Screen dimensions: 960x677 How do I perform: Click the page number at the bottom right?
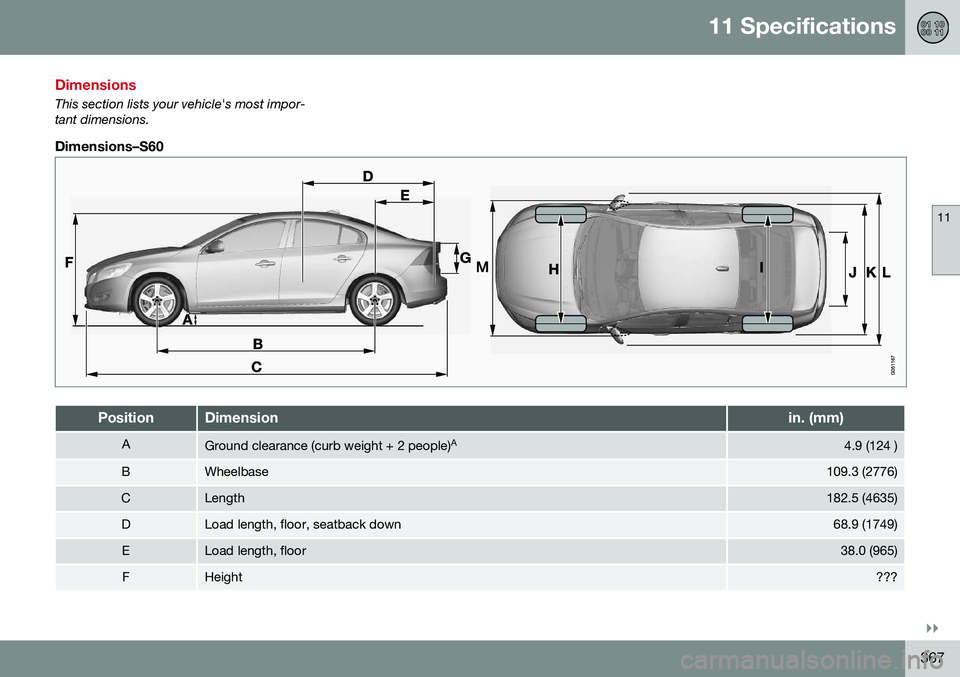932,657
